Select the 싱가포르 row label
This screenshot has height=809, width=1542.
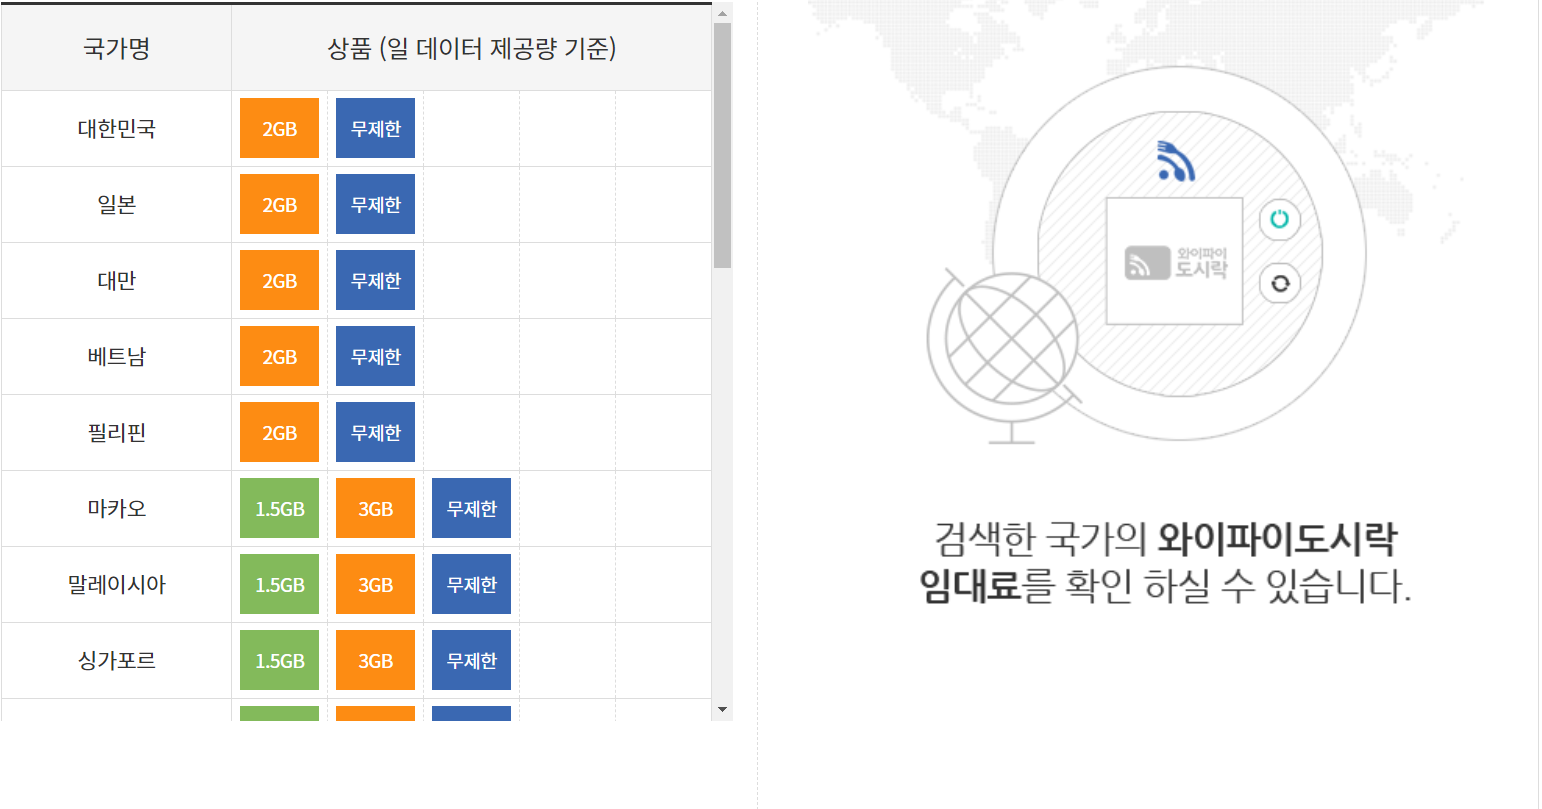pyautogui.click(x=115, y=660)
